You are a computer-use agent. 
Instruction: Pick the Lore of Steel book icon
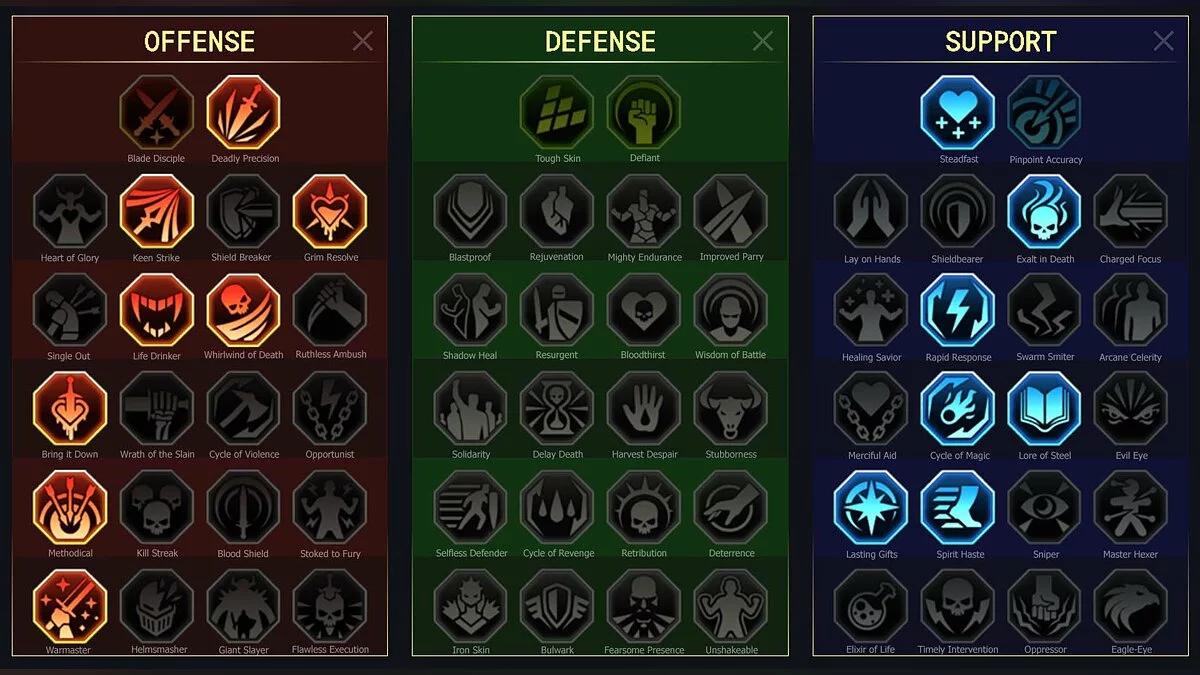click(x=1044, y=408)
